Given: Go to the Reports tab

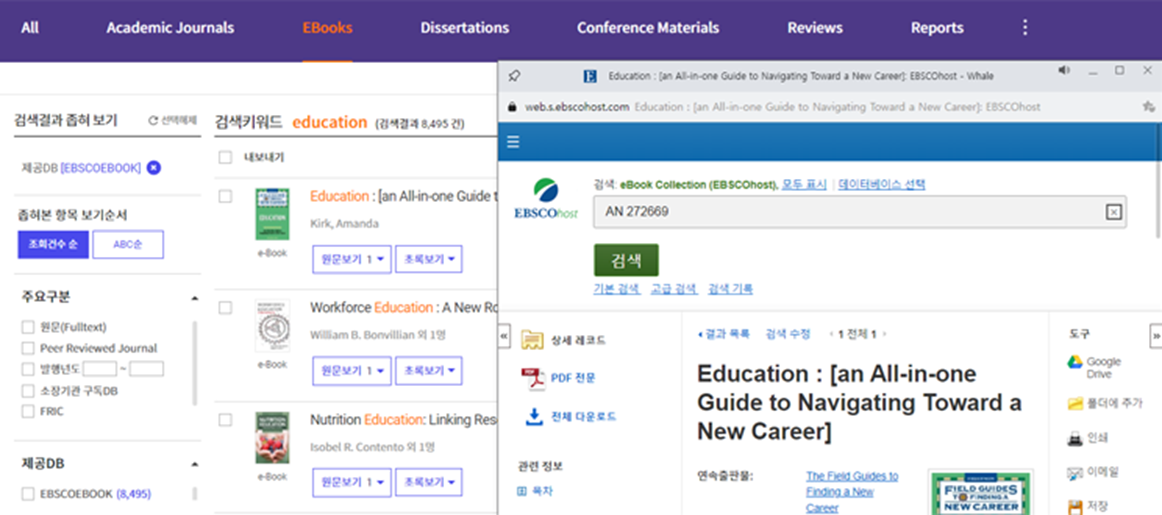Looking at the screenshot, I should click(x=937, y=28).
